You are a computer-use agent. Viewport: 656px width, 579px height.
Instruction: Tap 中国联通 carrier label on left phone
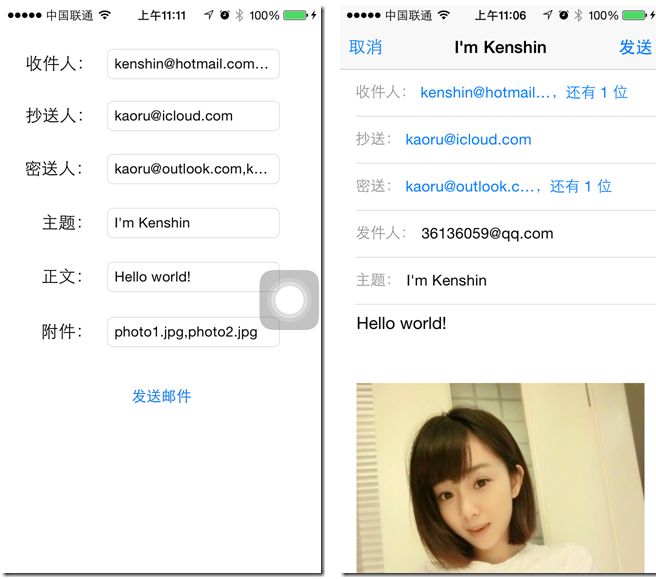click(x=69, y=15)
